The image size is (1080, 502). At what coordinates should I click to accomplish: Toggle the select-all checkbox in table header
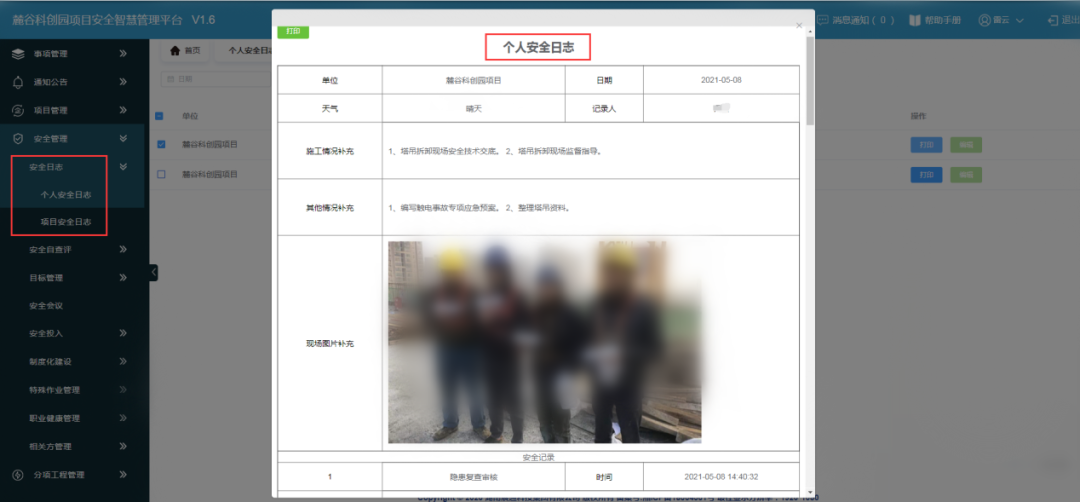(159, 116)
